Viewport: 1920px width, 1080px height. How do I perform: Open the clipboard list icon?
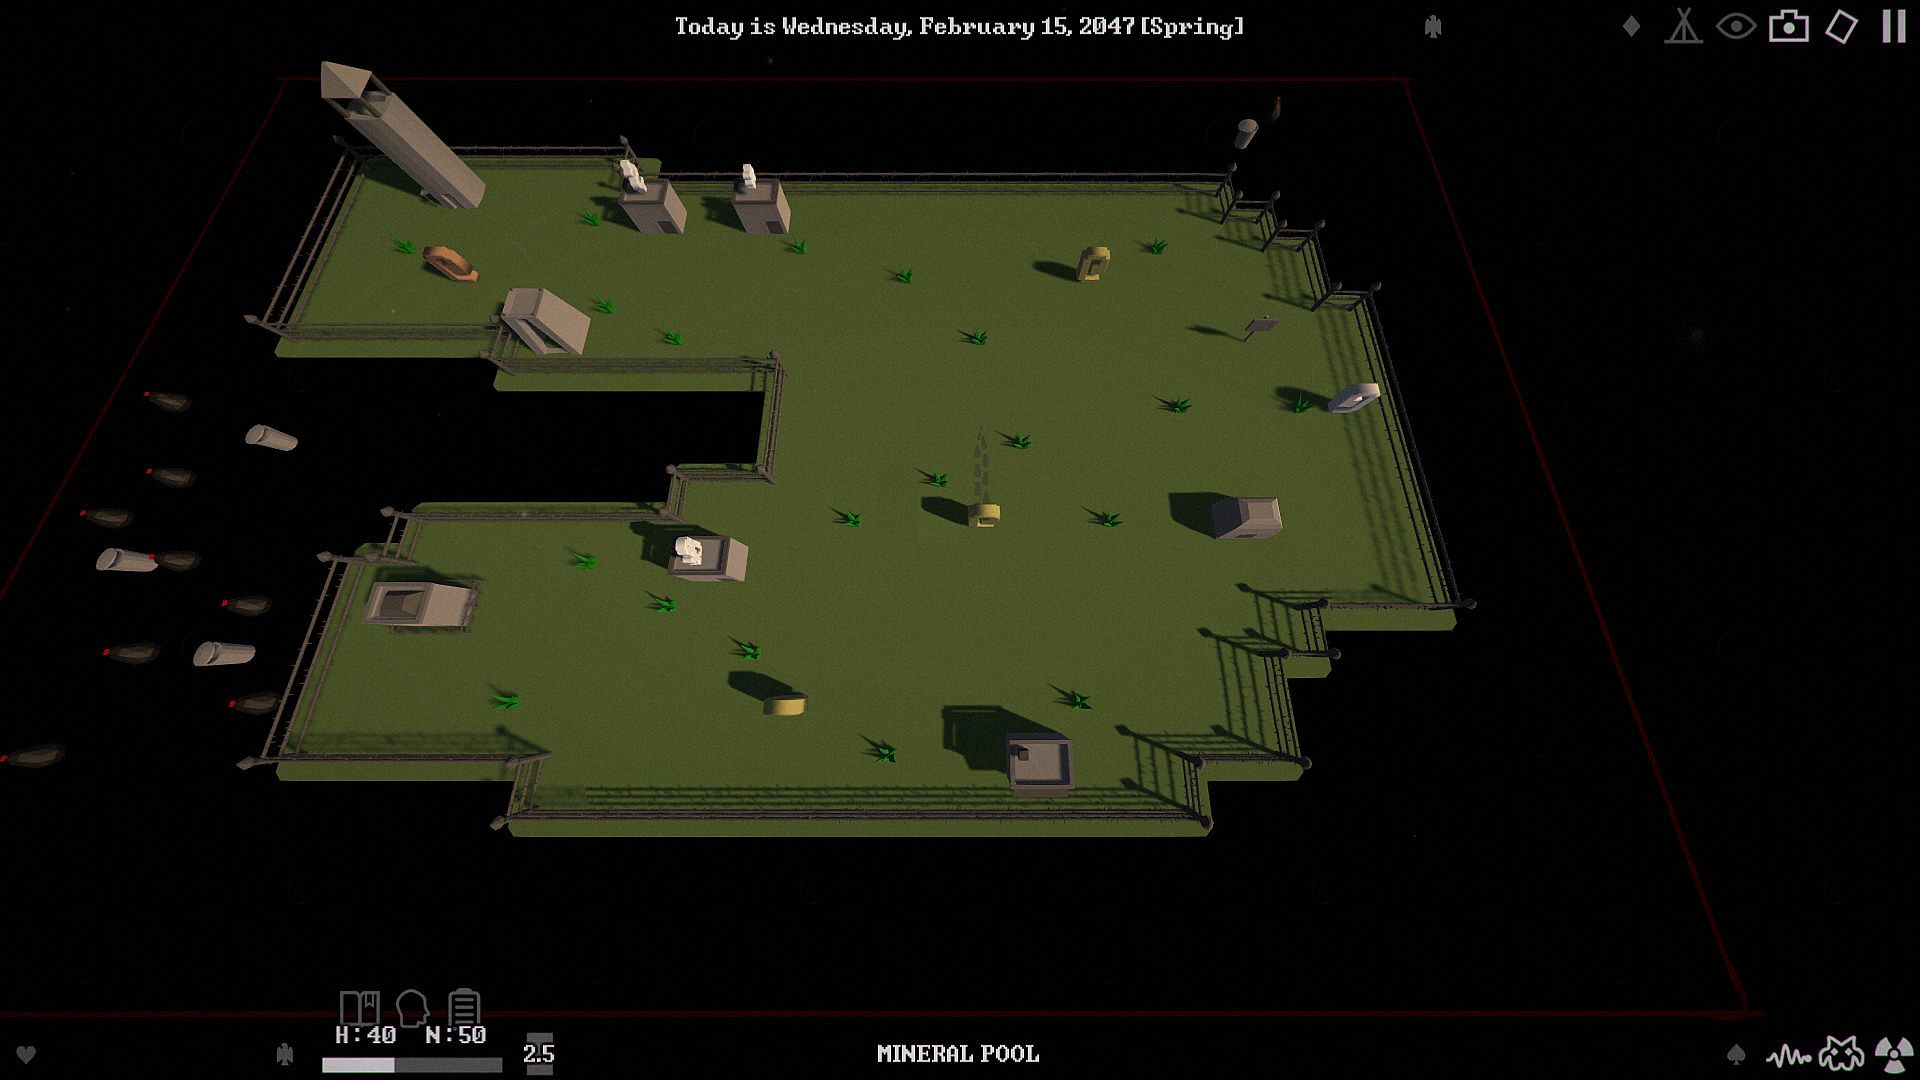point(464,1007)
